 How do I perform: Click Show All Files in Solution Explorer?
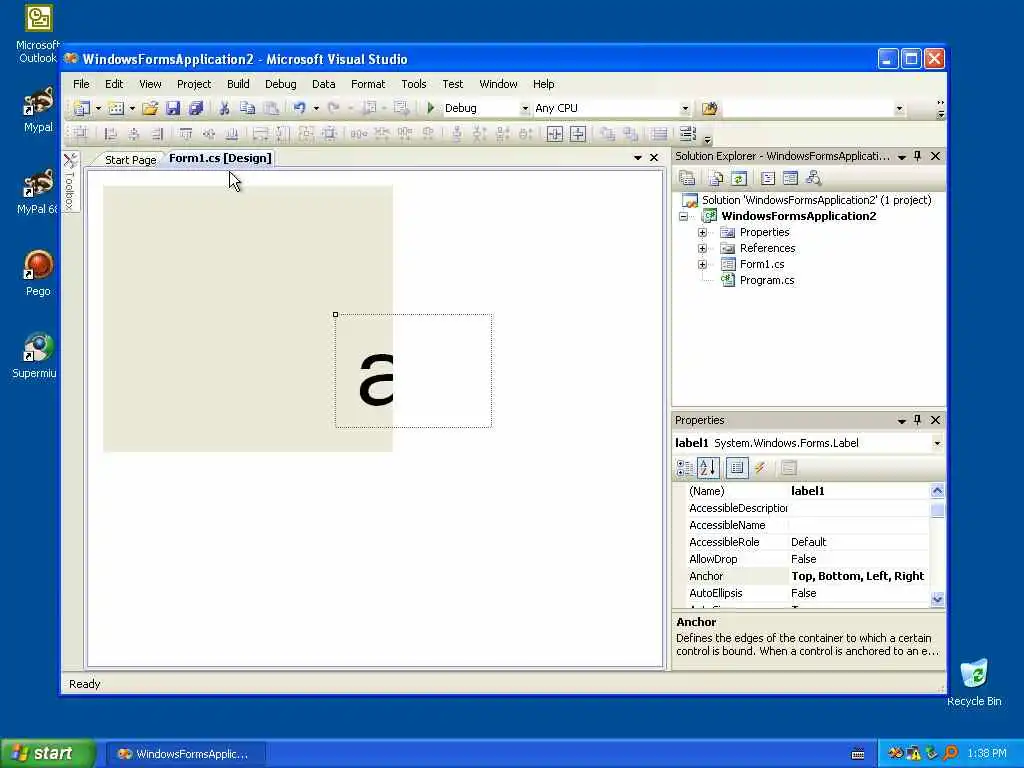[x=716, y=178]
